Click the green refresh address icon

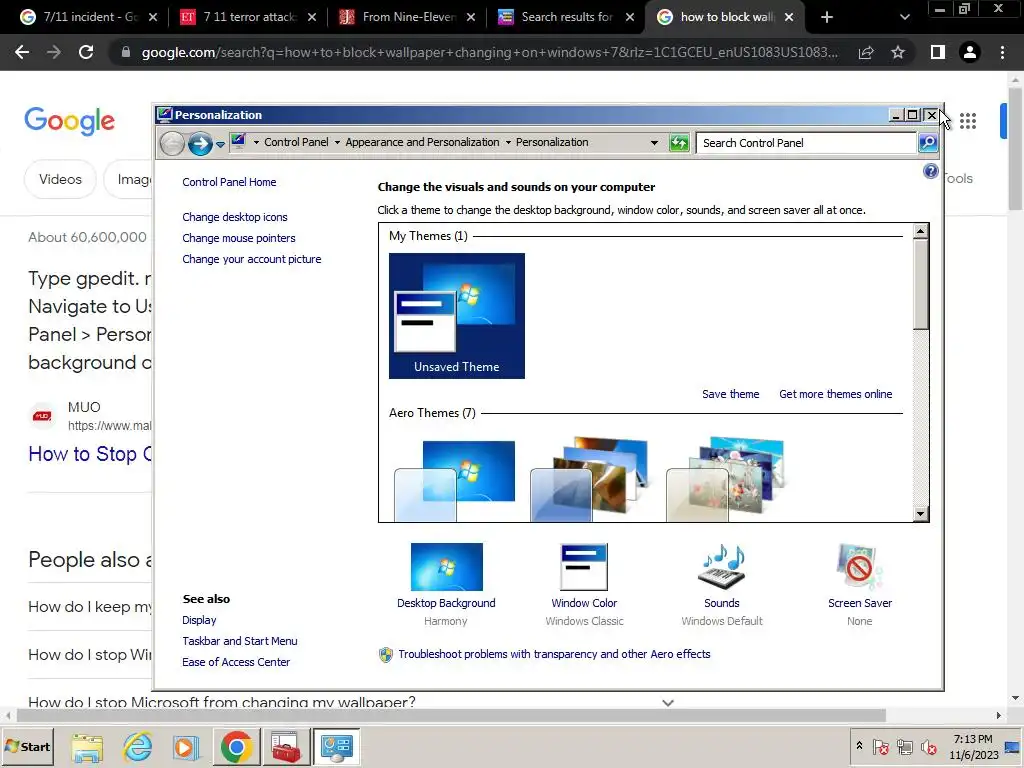pos(679,142)
